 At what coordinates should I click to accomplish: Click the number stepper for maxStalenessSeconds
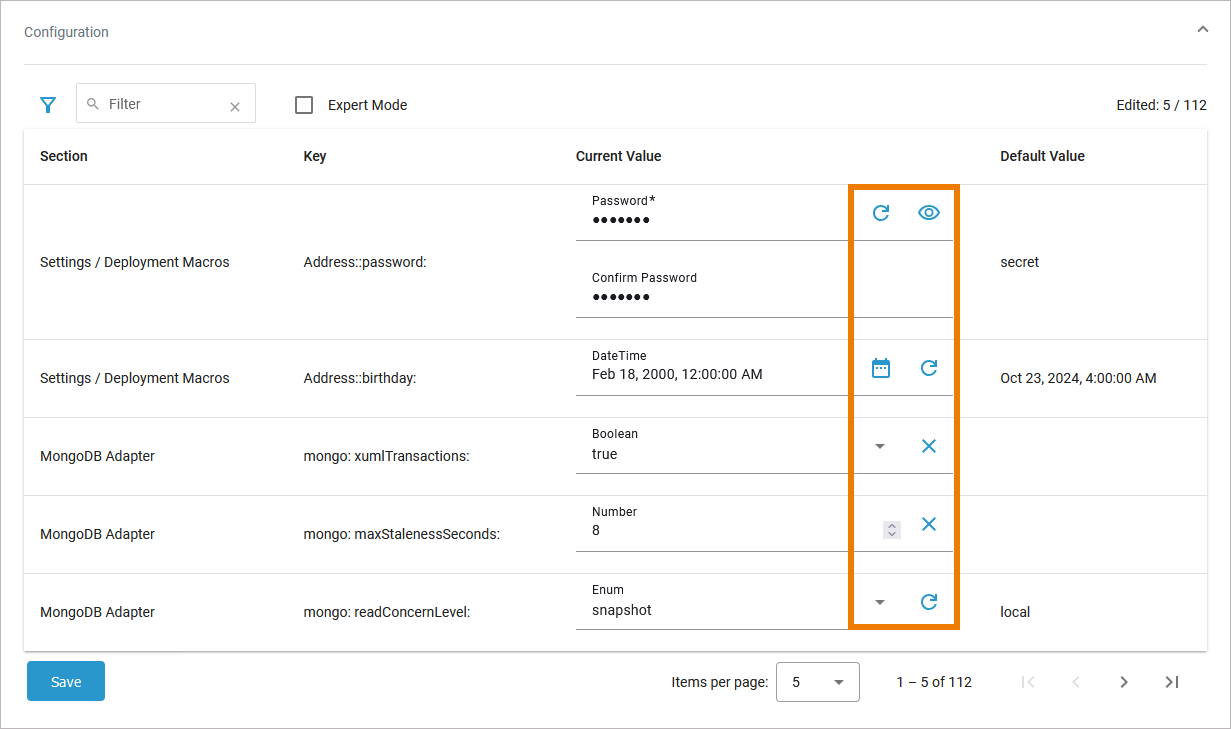[x=892, y=530]
